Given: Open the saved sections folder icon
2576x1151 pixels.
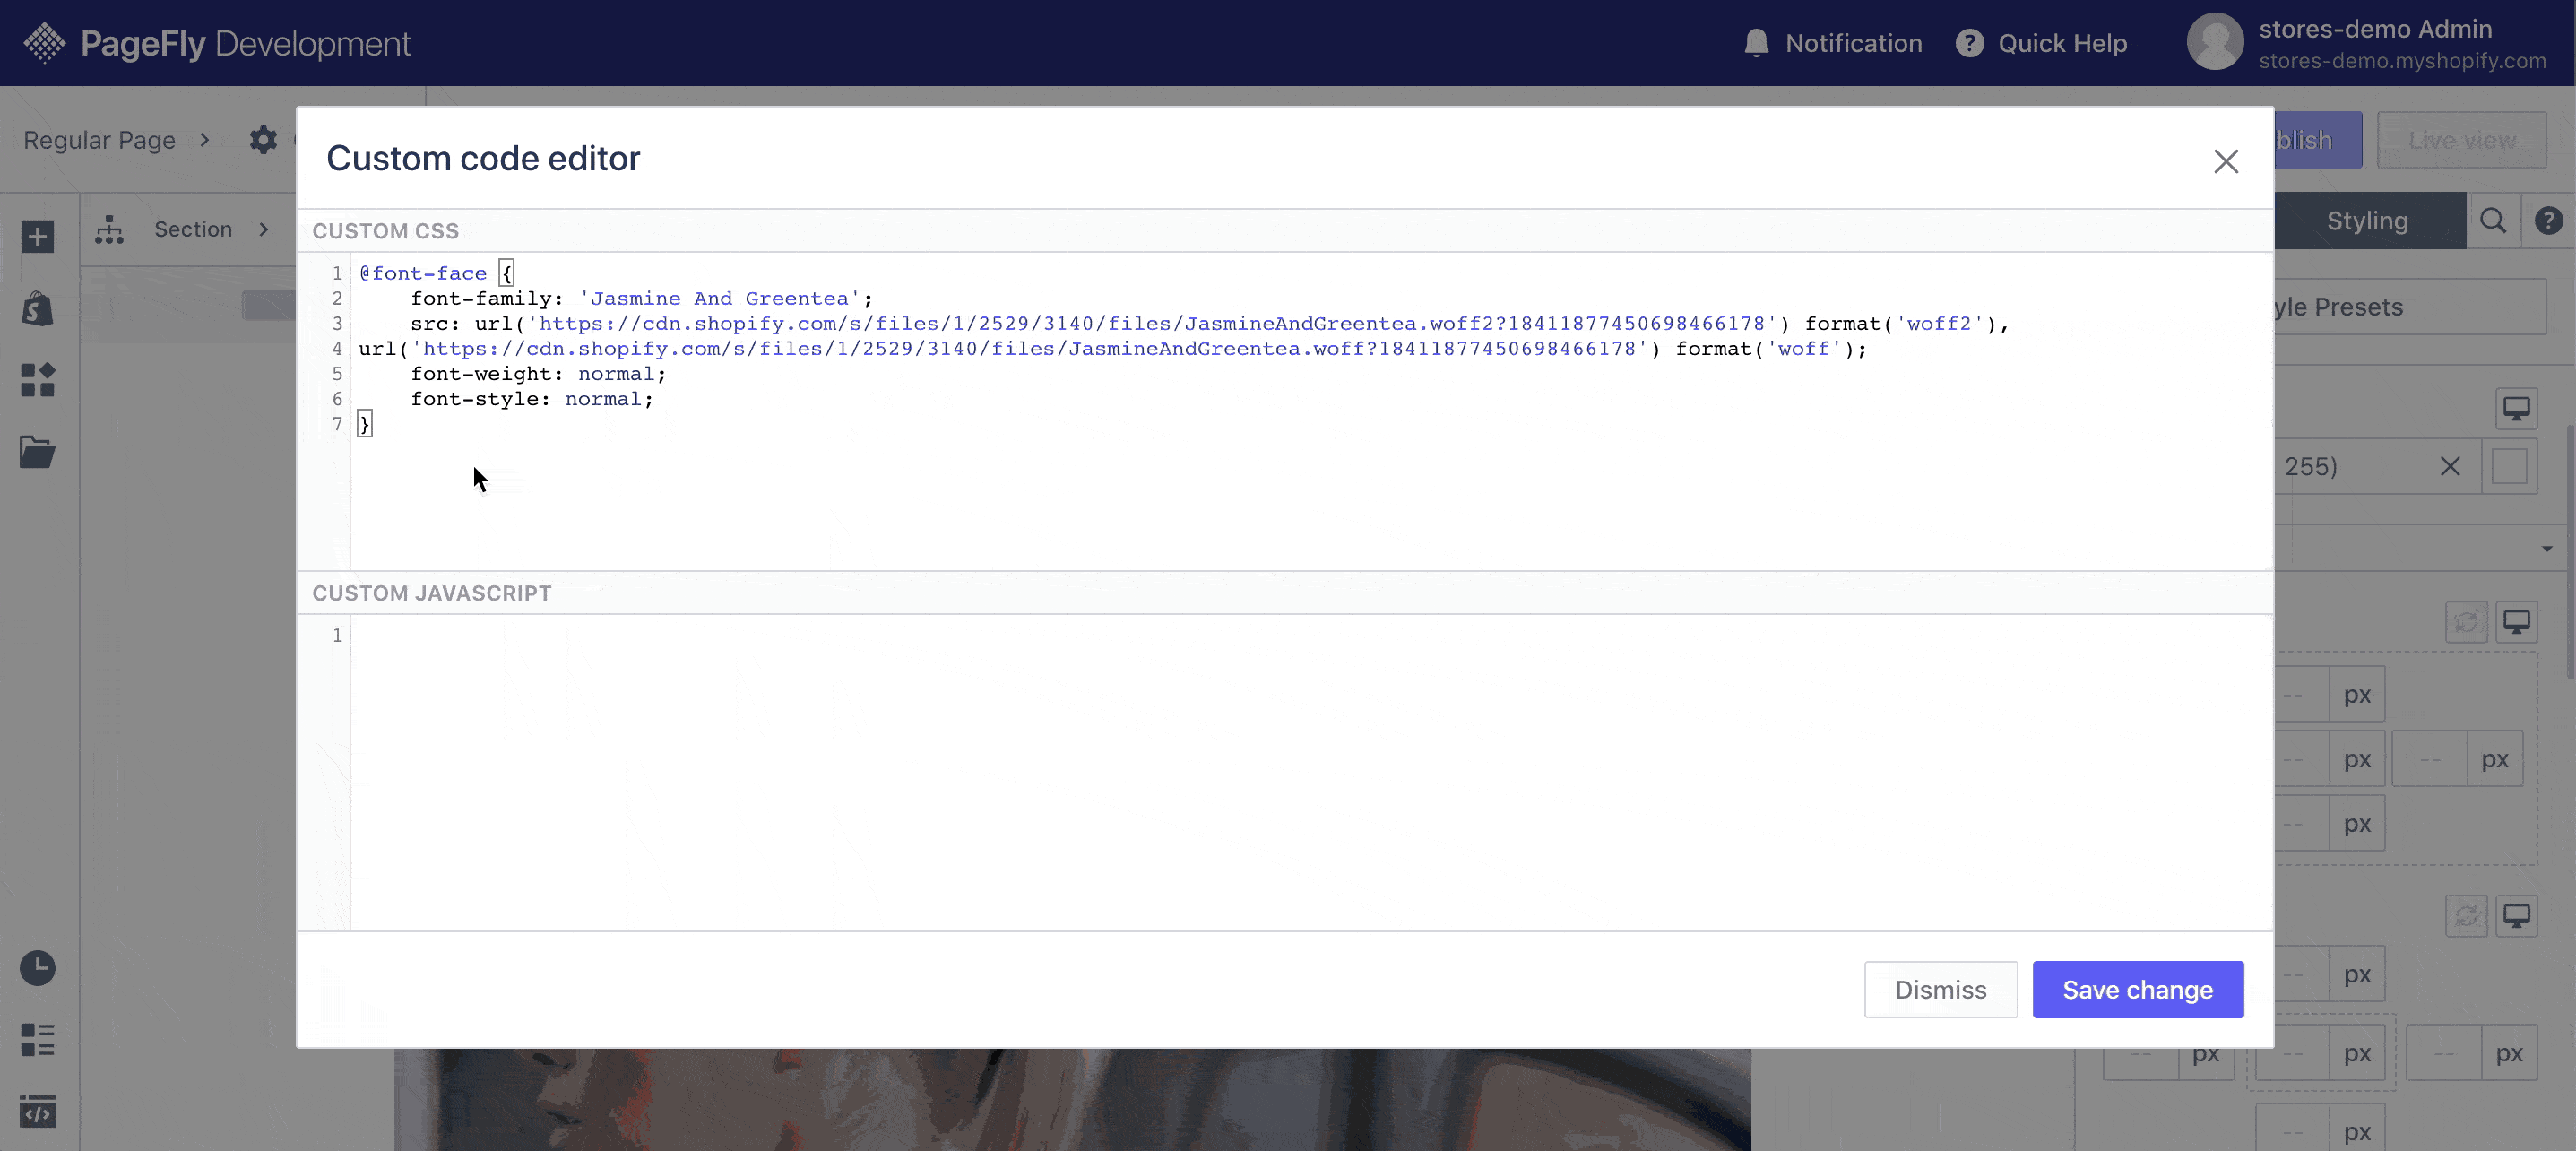Looking at the screenshot, I should pos(38,452).
